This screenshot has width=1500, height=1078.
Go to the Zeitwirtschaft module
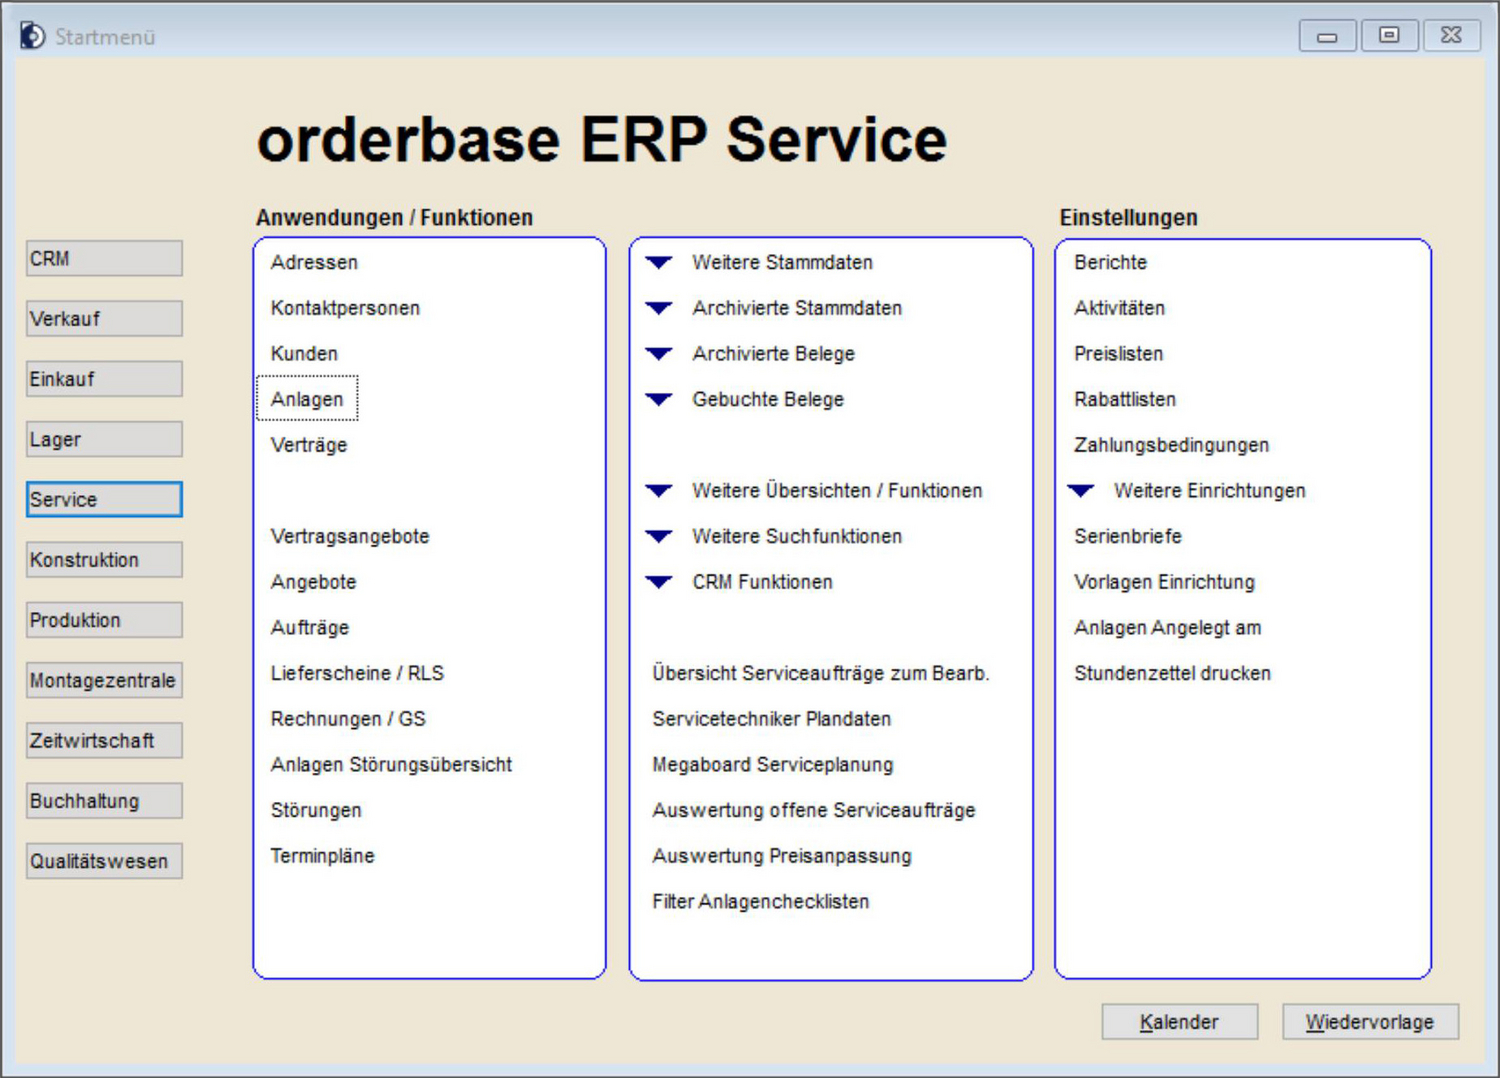click(x=104, y=741)
